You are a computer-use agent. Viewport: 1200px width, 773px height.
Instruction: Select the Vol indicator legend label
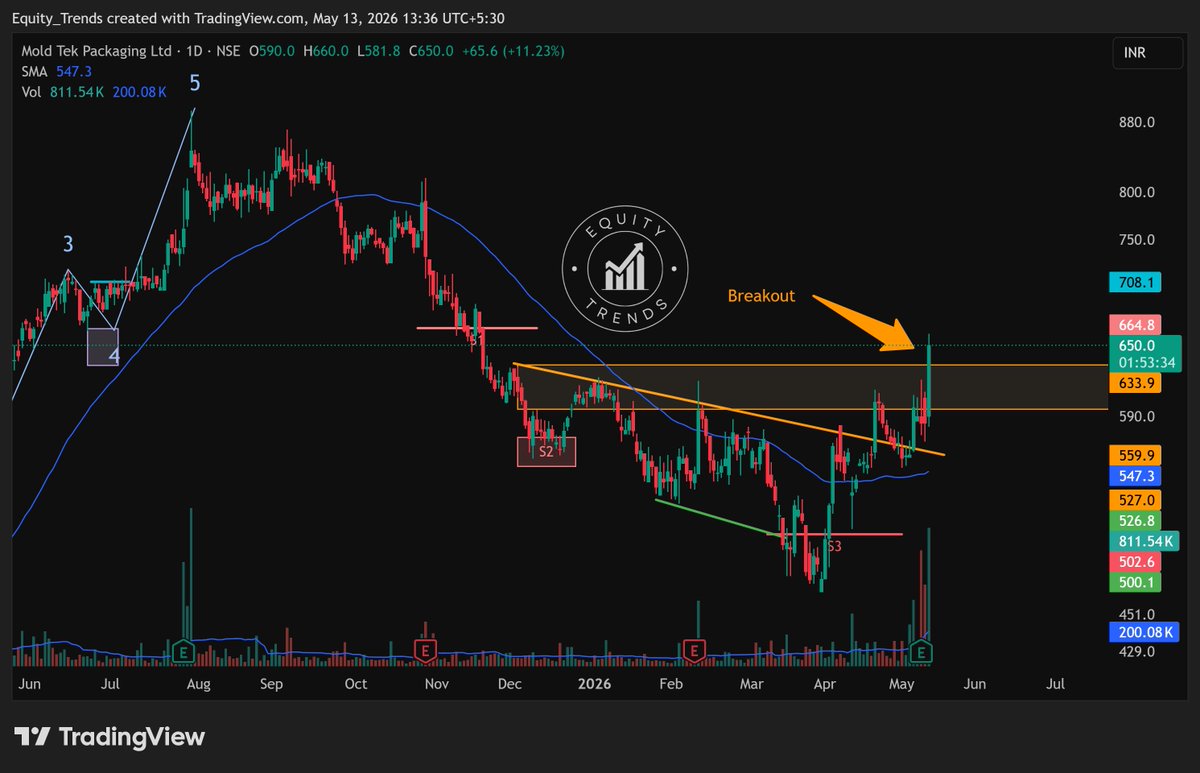click(x=30, y=91)
